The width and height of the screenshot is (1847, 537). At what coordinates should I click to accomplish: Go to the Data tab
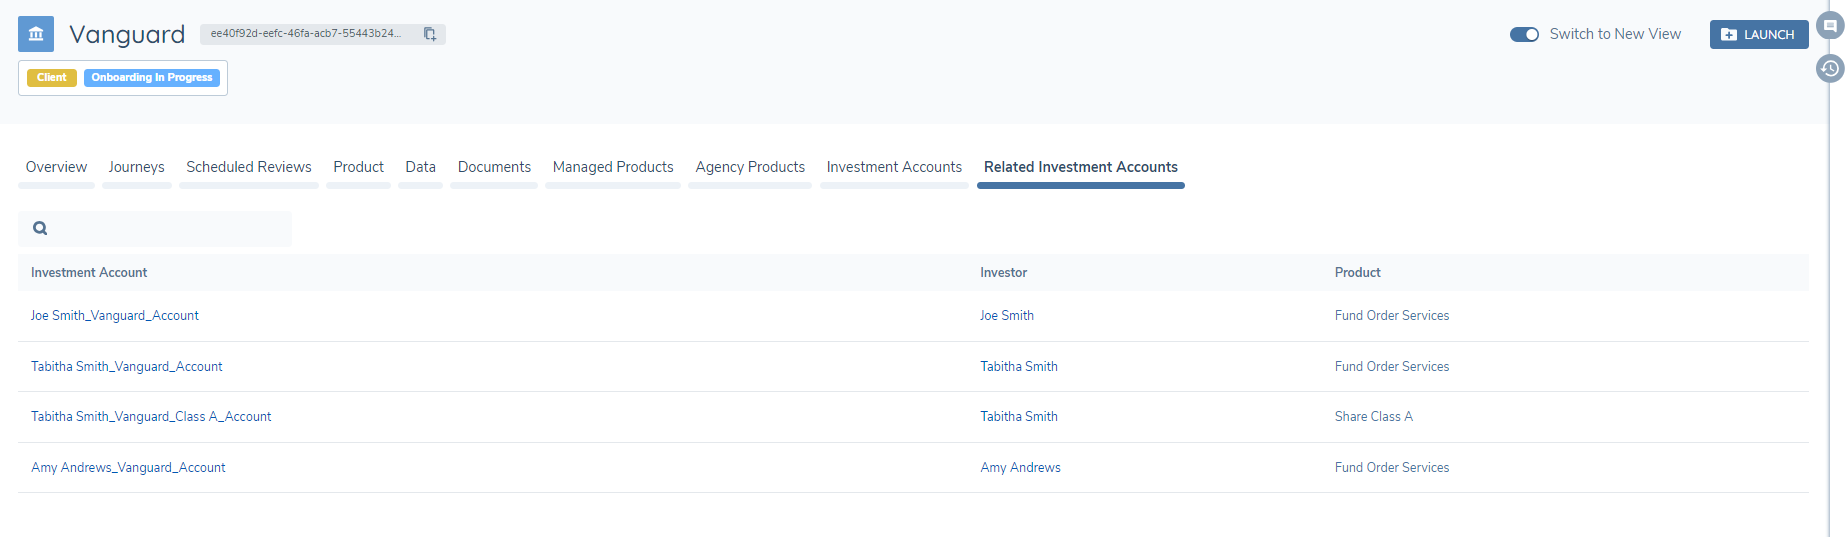[x=420, y=167]
